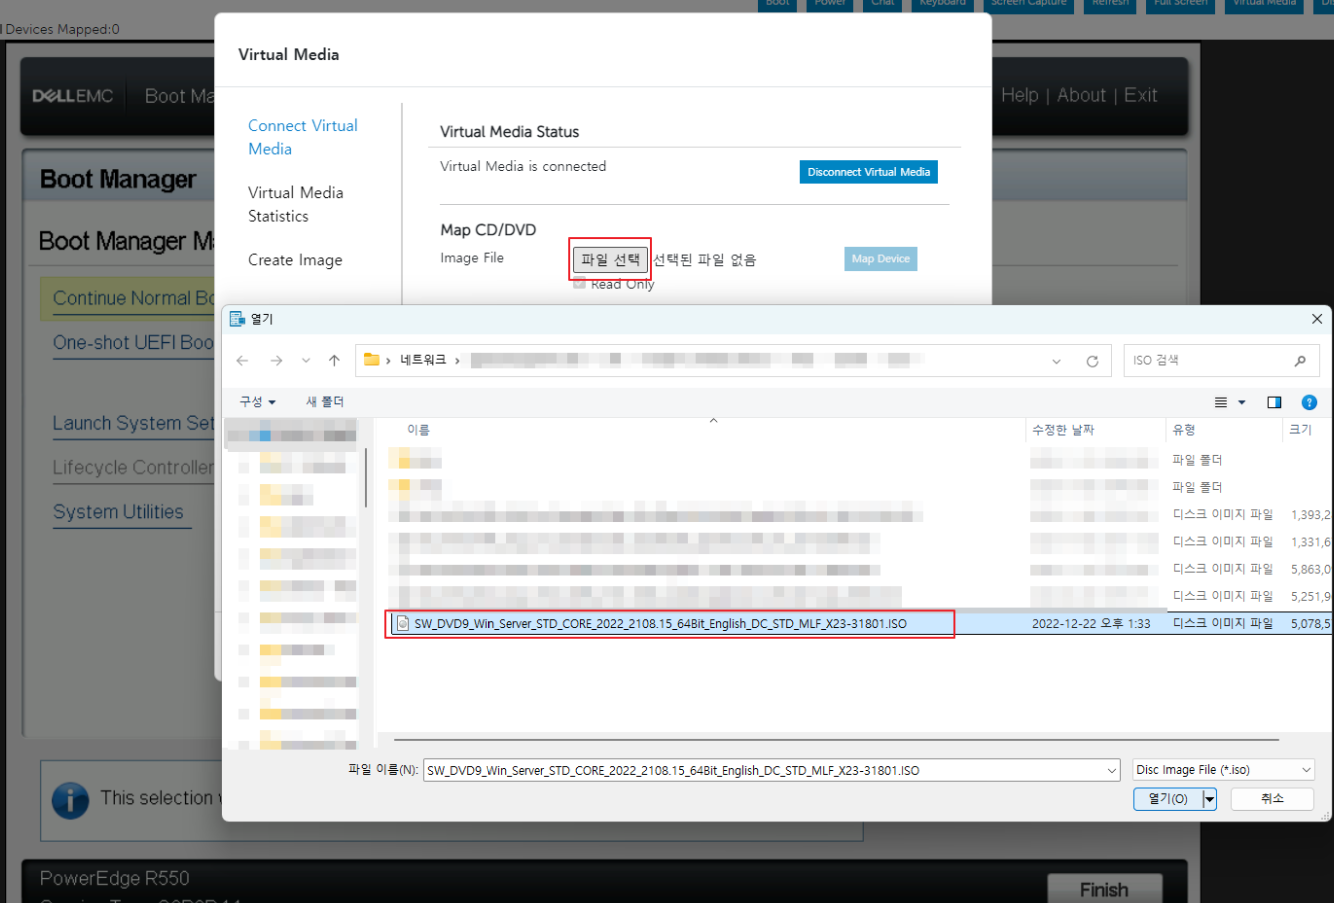Screen dimensions: 1334x903
Task: Click the folder icon in the address bar
Action: (371, 360)
